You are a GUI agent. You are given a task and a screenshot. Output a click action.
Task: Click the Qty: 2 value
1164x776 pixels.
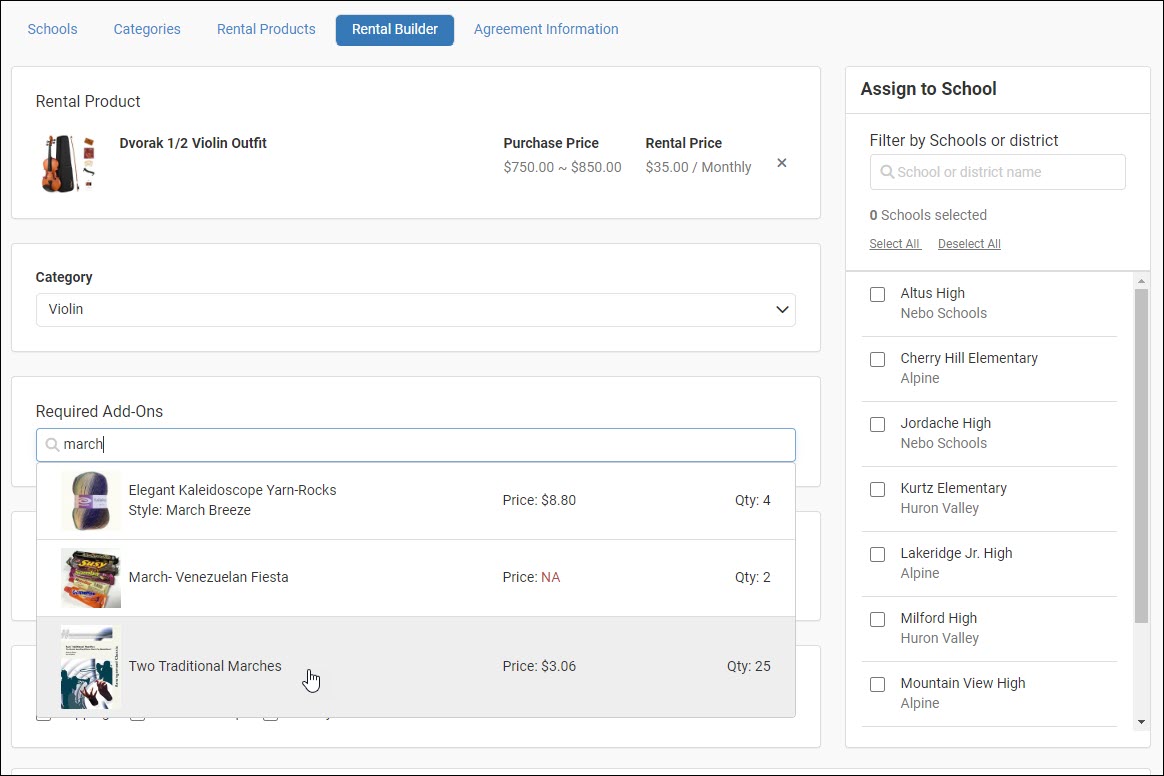[x=753, y=577]
